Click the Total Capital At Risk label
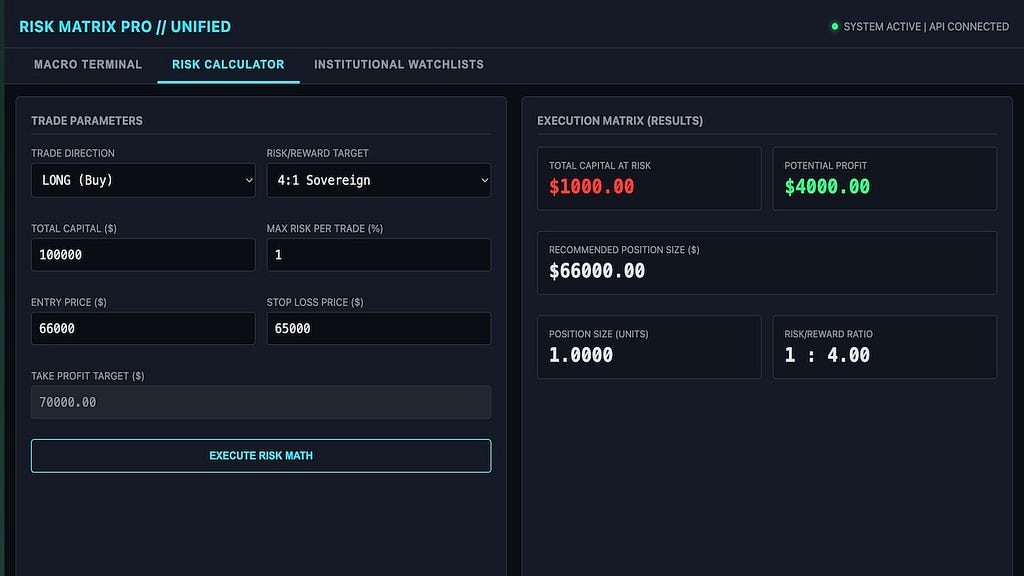Image resolution: width=1024 pixels, height=576 pixels. [x=600, y=166]
